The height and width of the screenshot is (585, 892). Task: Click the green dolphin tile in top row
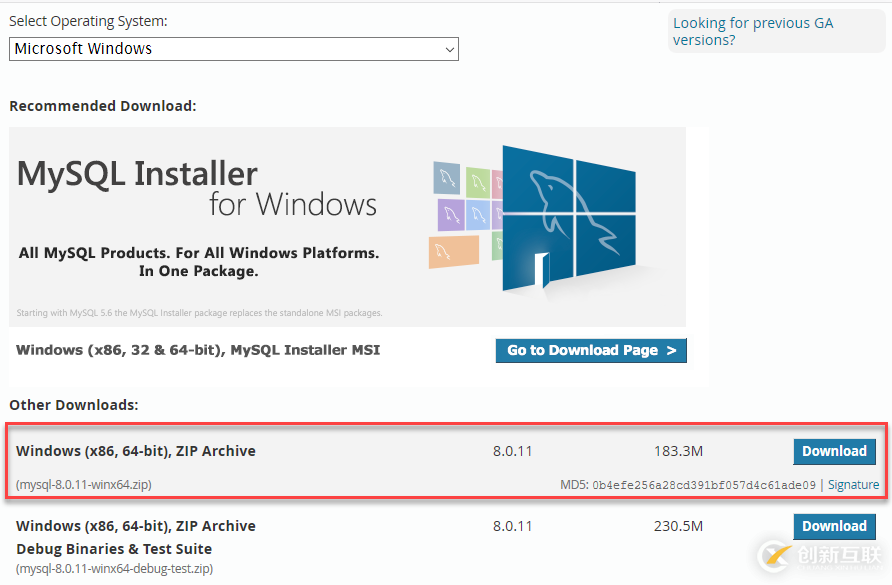478,183
